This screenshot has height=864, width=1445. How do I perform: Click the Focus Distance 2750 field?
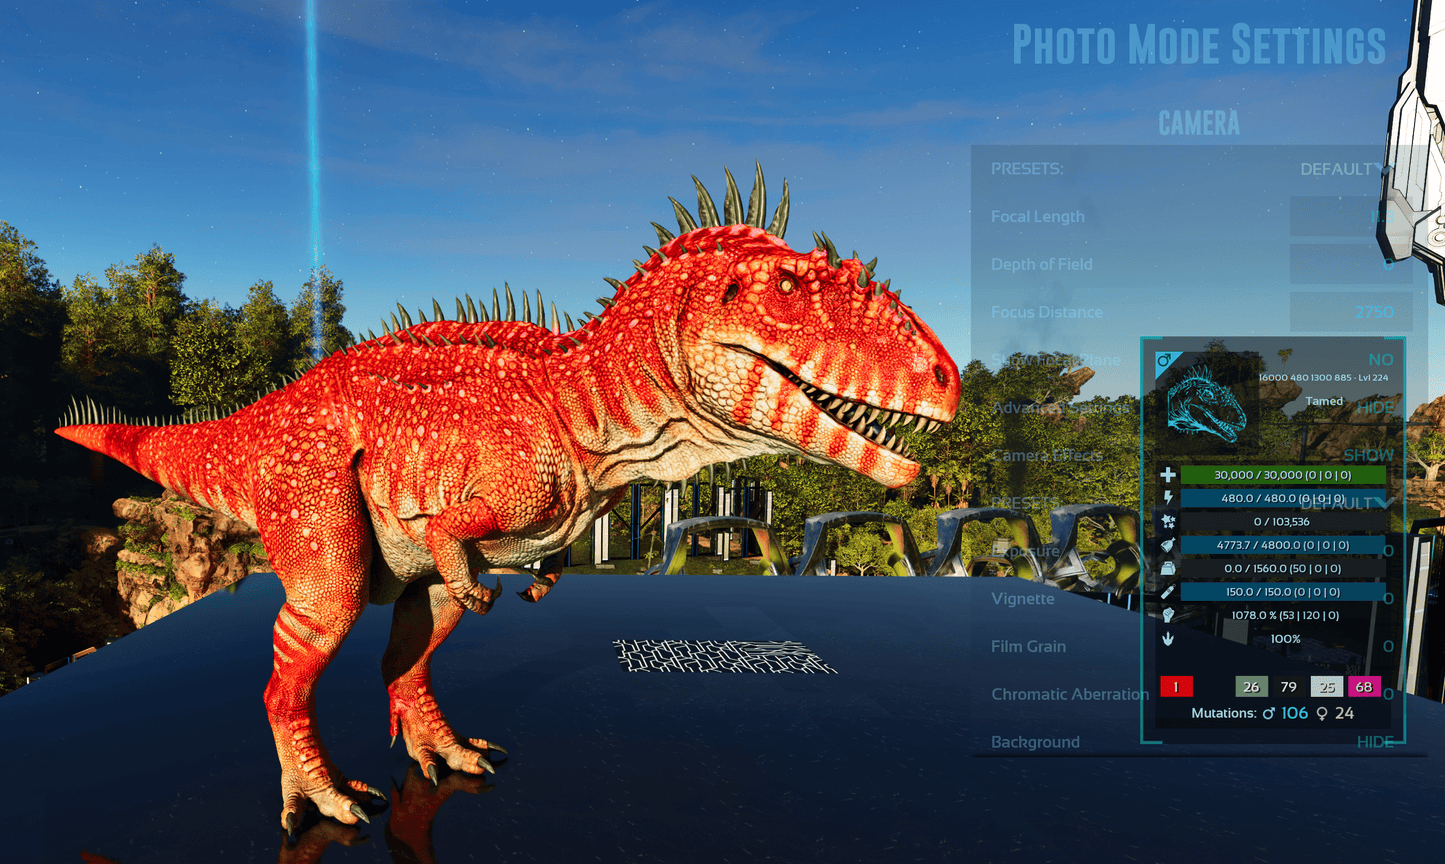[x=1351, y=312]
